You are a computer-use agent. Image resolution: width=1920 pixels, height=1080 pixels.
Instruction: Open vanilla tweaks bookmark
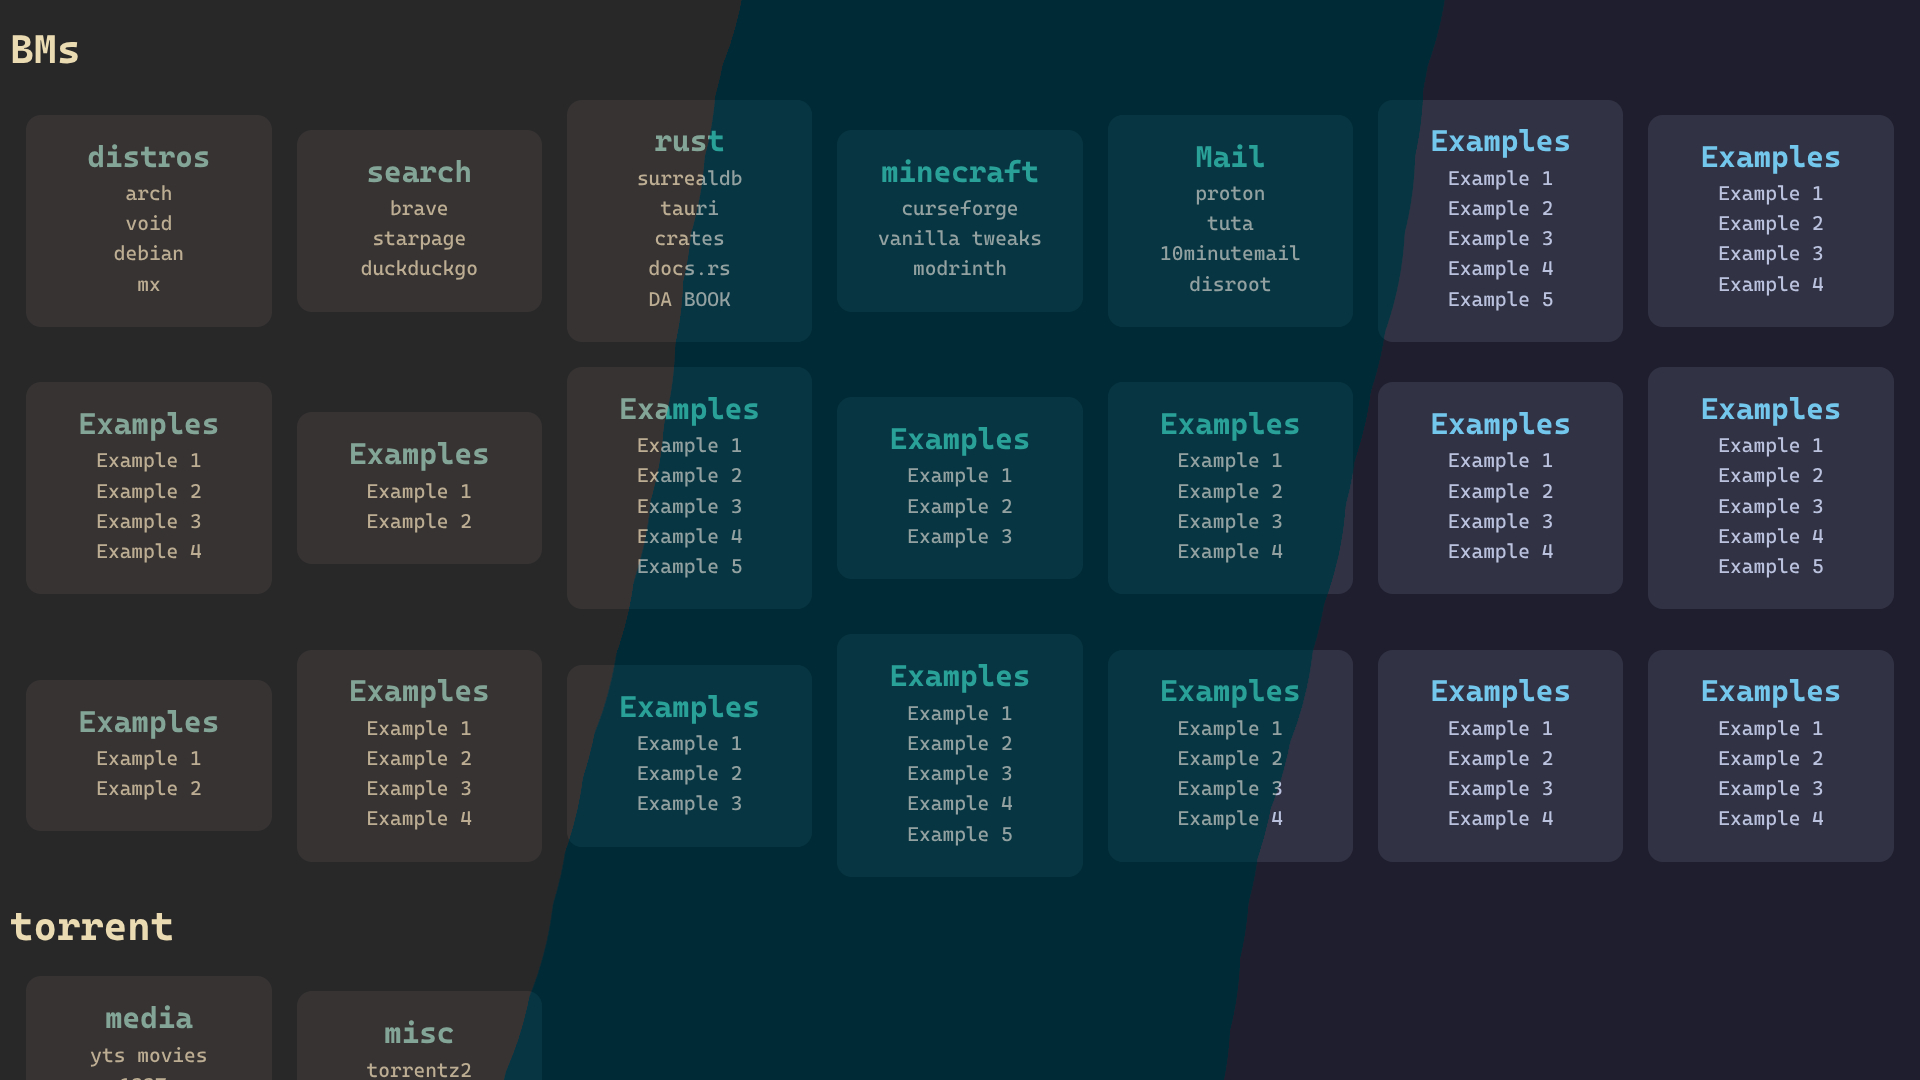tap(959, 238)
